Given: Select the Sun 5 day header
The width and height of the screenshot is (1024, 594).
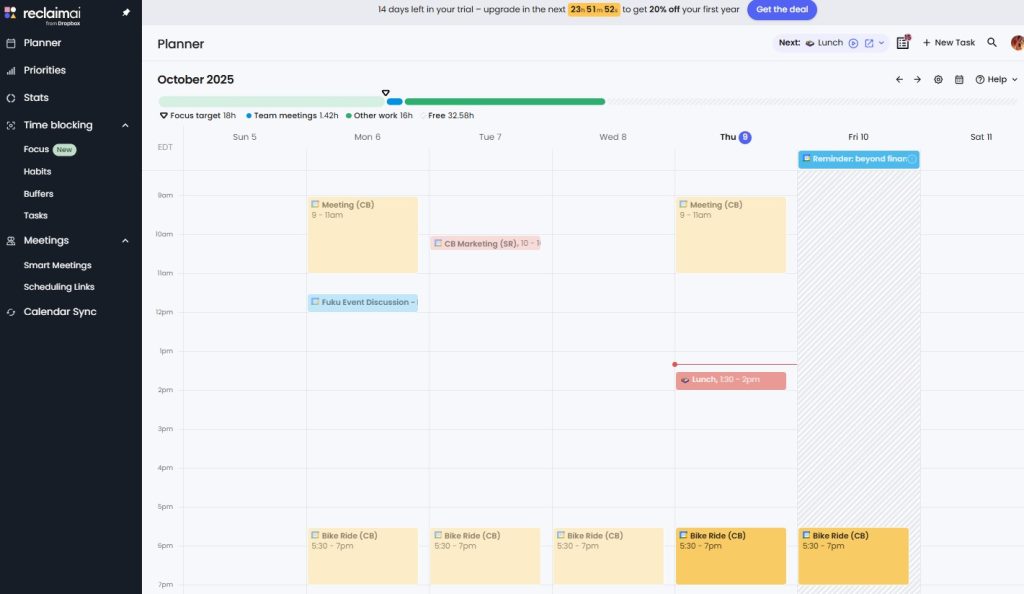Looking at the screenshot, I should tap(244, 137).
